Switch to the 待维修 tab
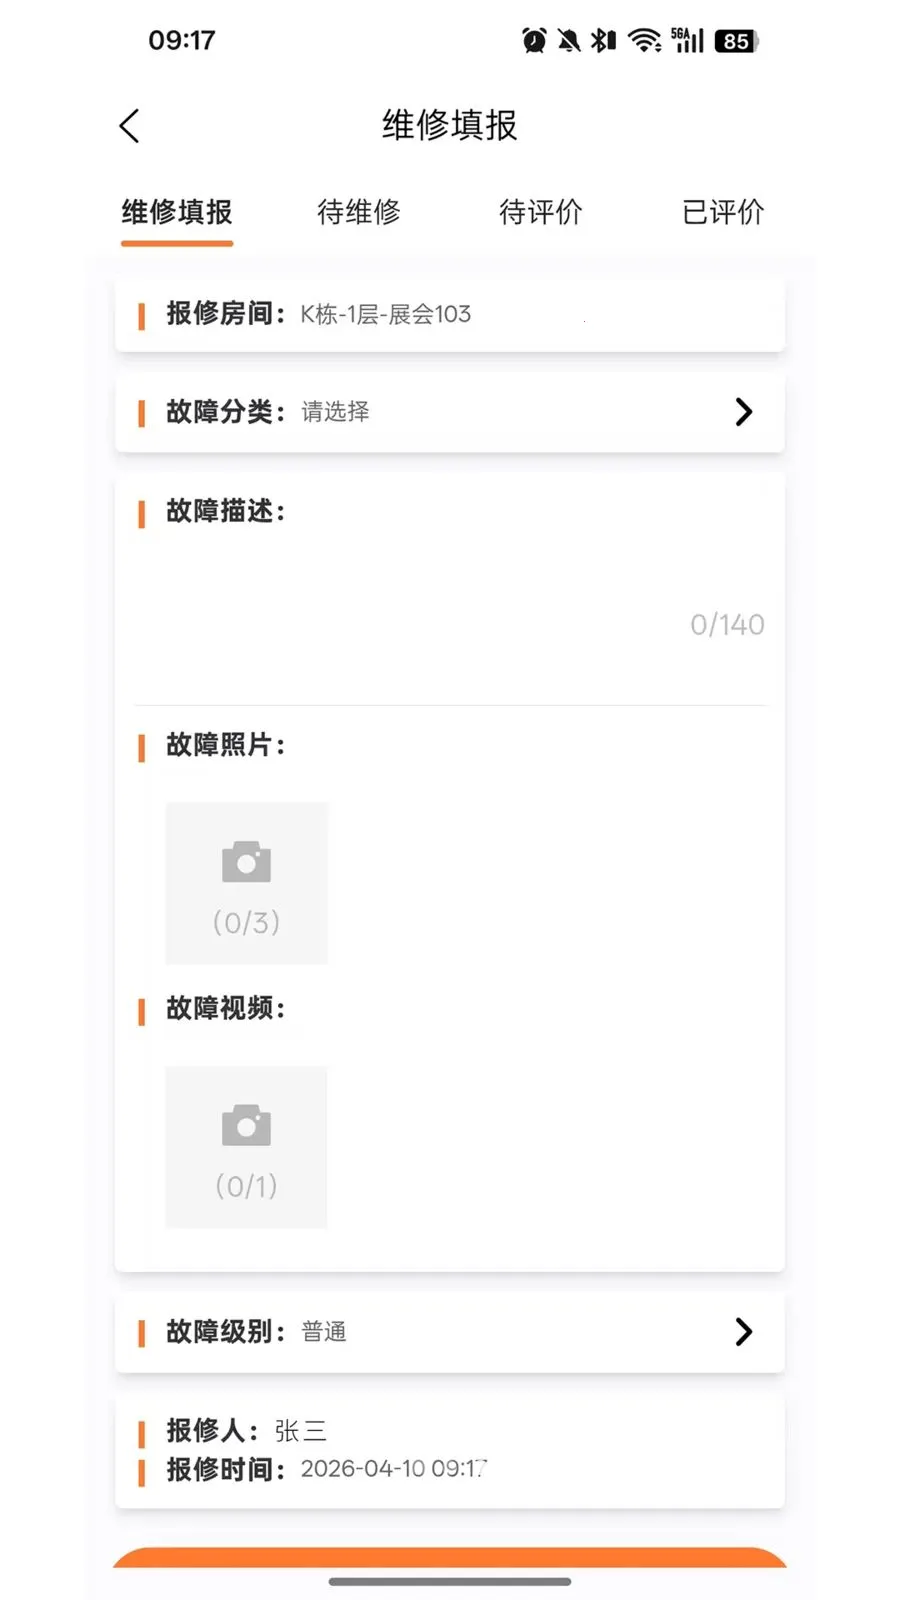This screenshot has height=1600, width=900. [359, 212]
